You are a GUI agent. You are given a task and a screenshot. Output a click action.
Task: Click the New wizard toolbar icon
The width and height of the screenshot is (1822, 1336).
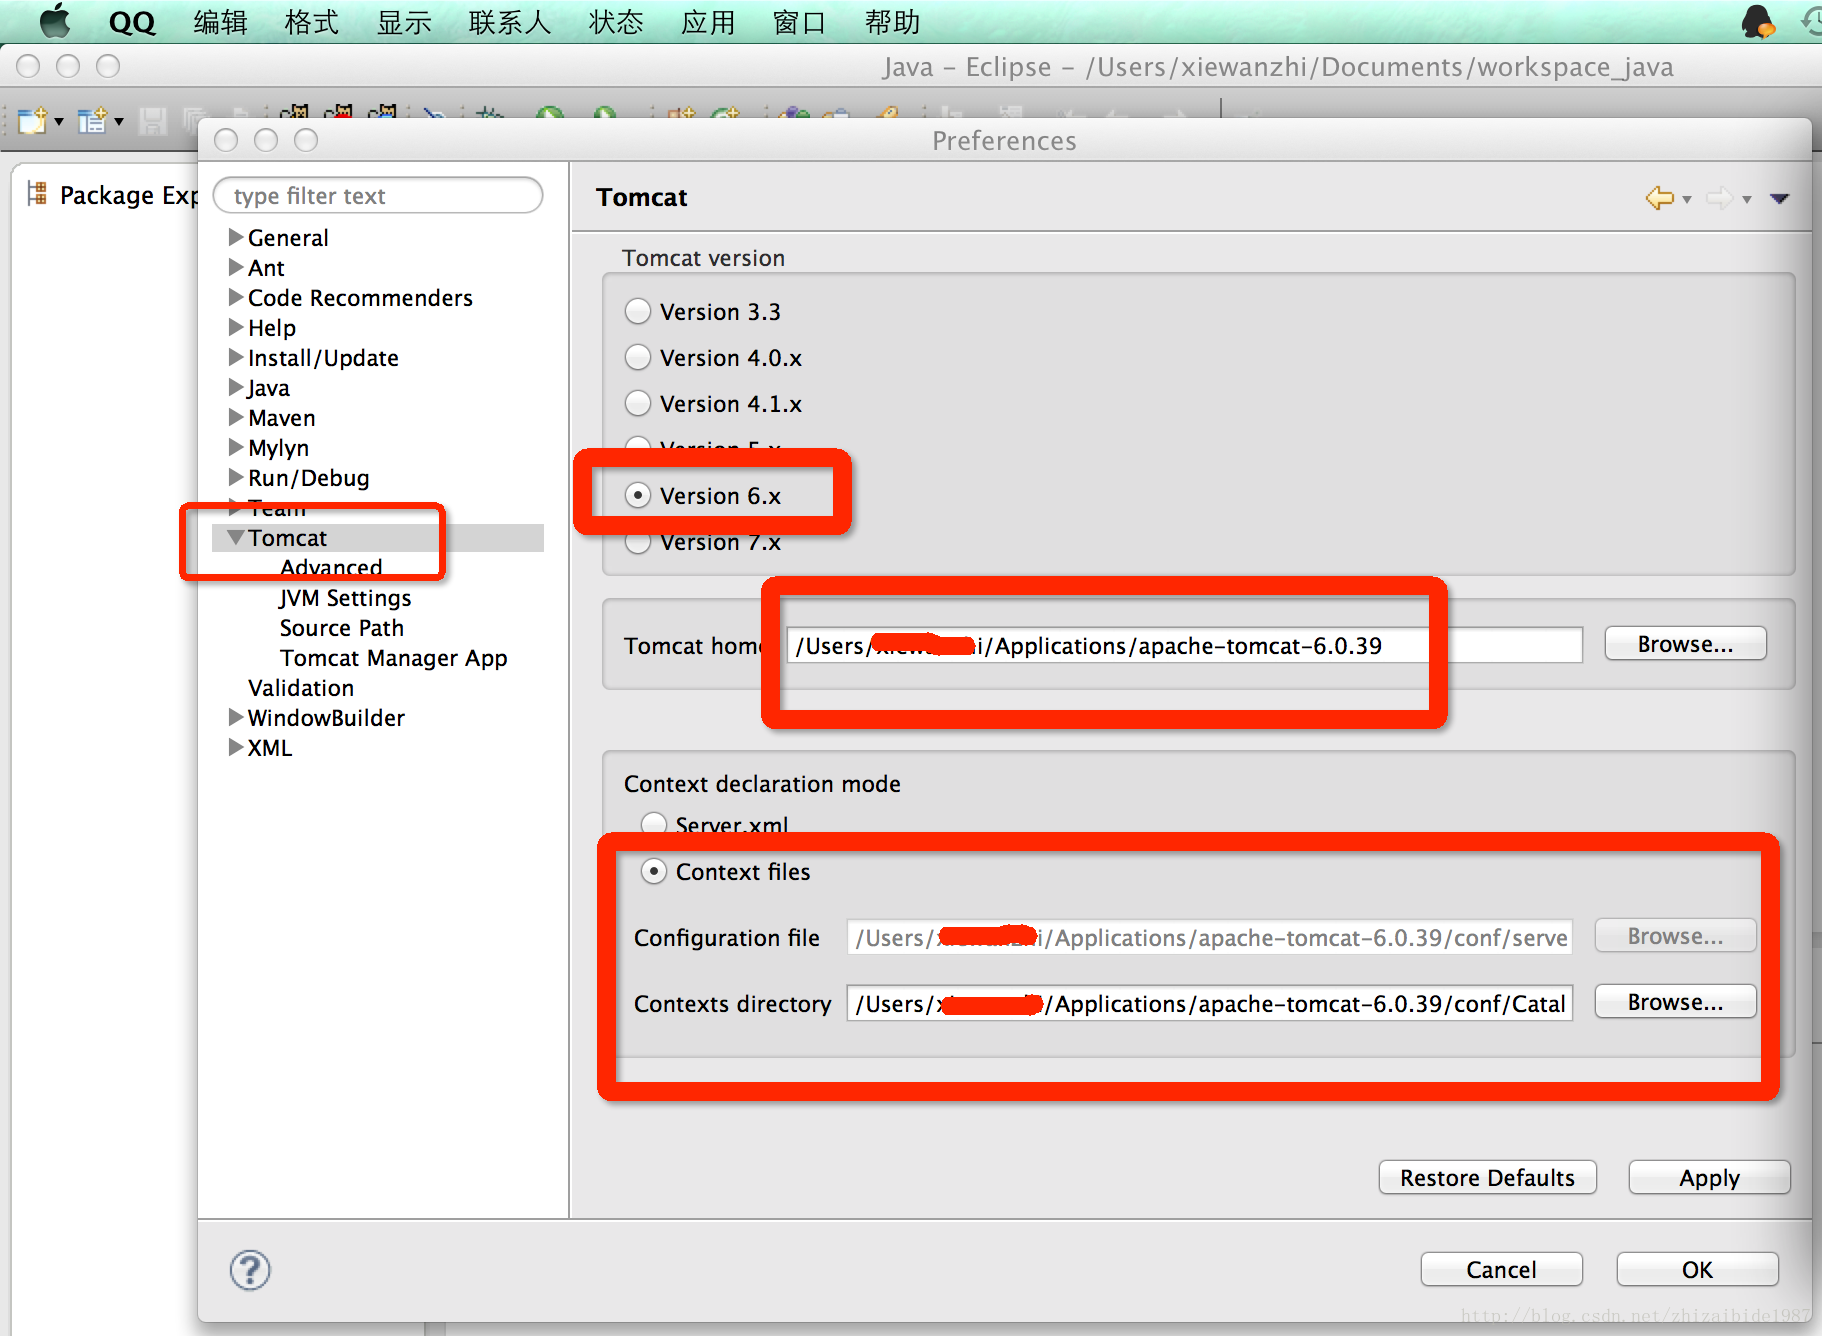(x=32, y=121)
